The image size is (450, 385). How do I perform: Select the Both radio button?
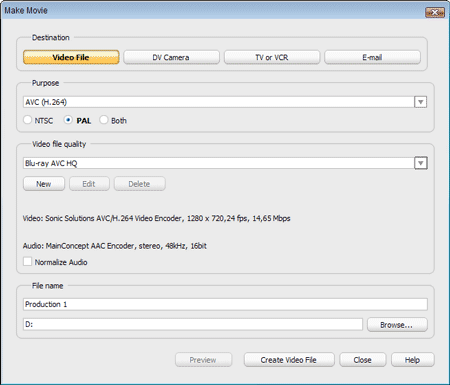click(x=104, y=120)
